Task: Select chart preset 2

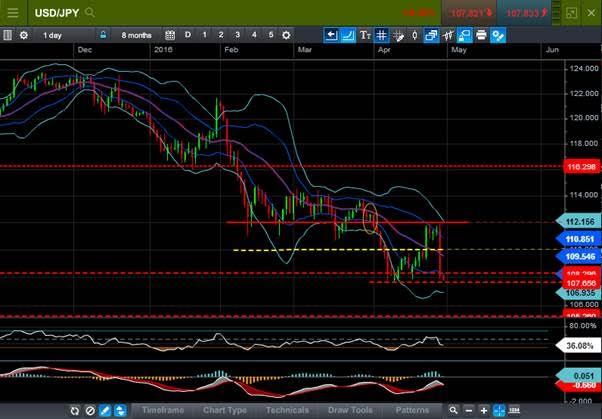Action: 221,35
